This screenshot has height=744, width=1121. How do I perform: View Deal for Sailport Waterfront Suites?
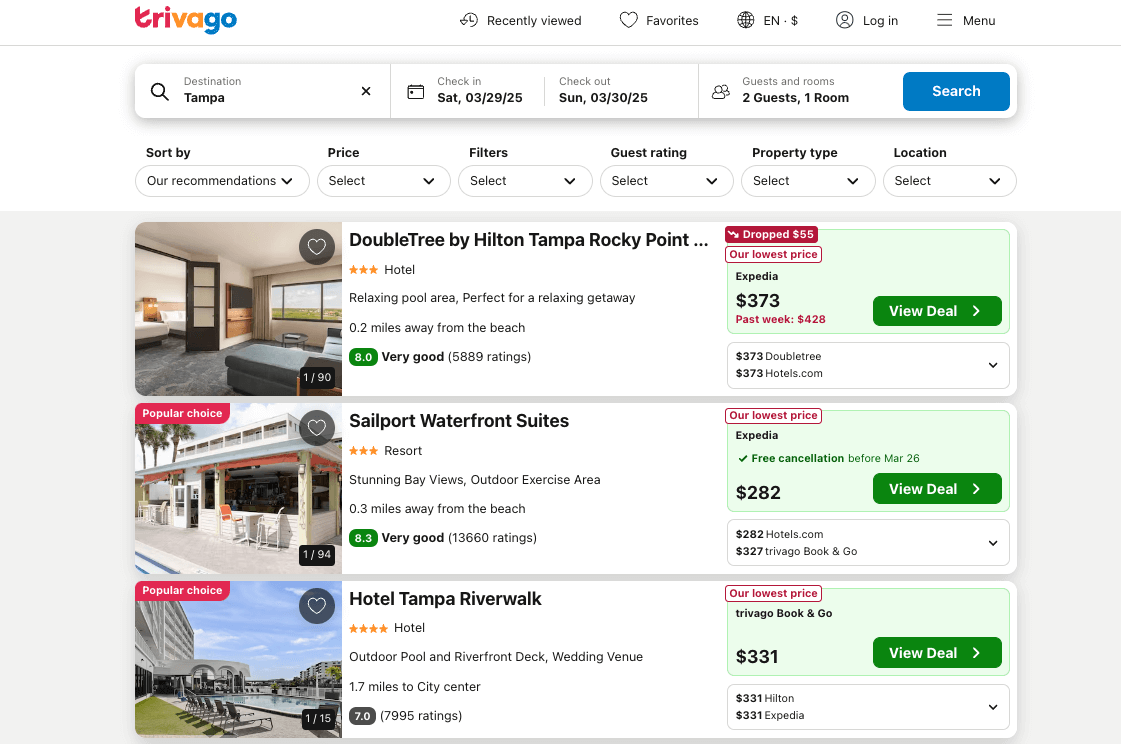936,488
